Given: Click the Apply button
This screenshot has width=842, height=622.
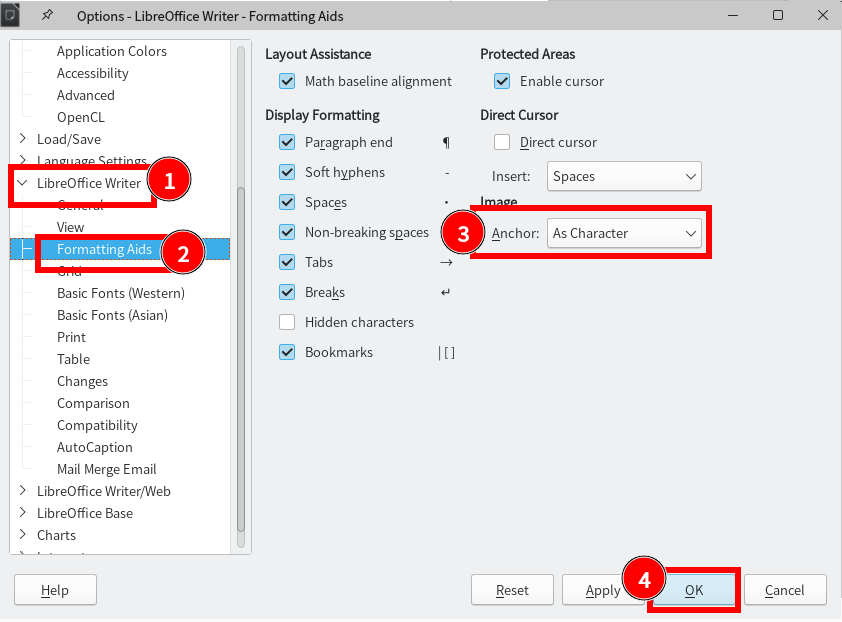Looking at the screenshot, I should (603, 590).
